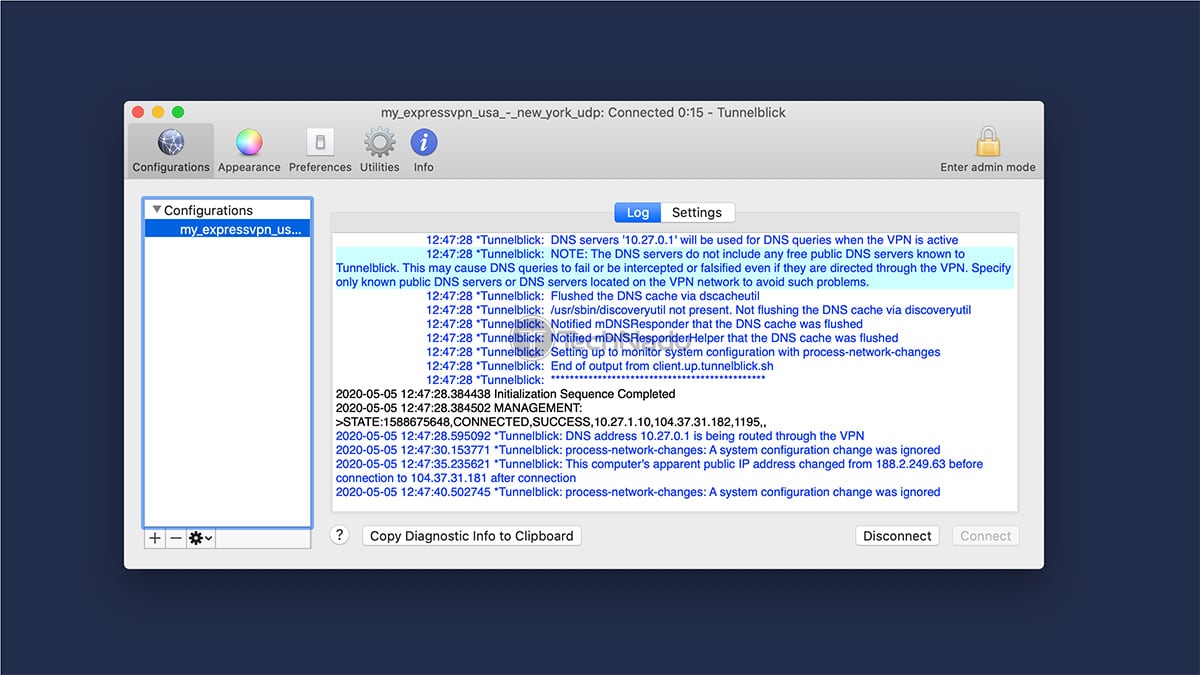The height and width of the screenshot is (675, 1200).
Task: Click the window title showing Connected 0:15
Action: pyautogui.click(x=583, y=112)
